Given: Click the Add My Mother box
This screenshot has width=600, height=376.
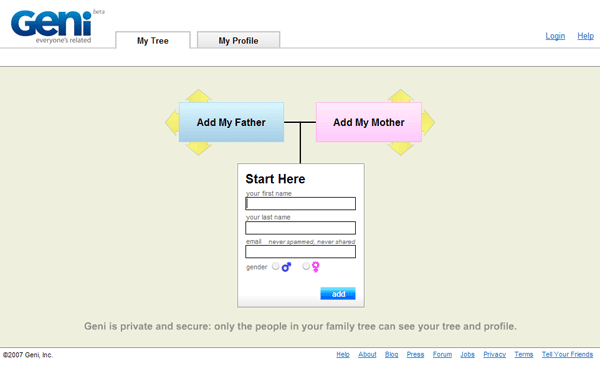Looking at the screenshot, I should click(x=369, y=122).
